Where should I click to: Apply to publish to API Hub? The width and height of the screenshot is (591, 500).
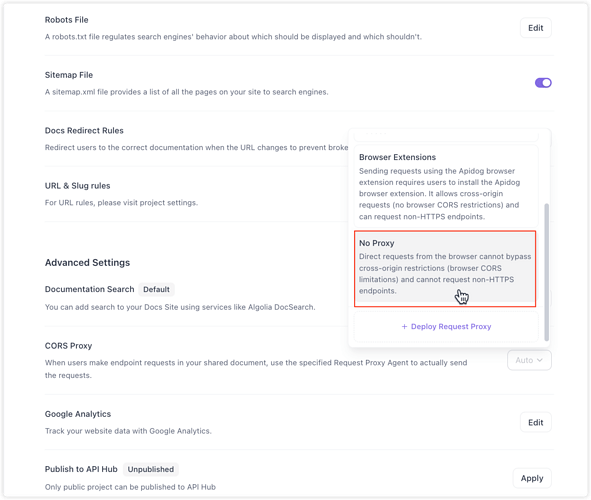[x=532, y=478]
